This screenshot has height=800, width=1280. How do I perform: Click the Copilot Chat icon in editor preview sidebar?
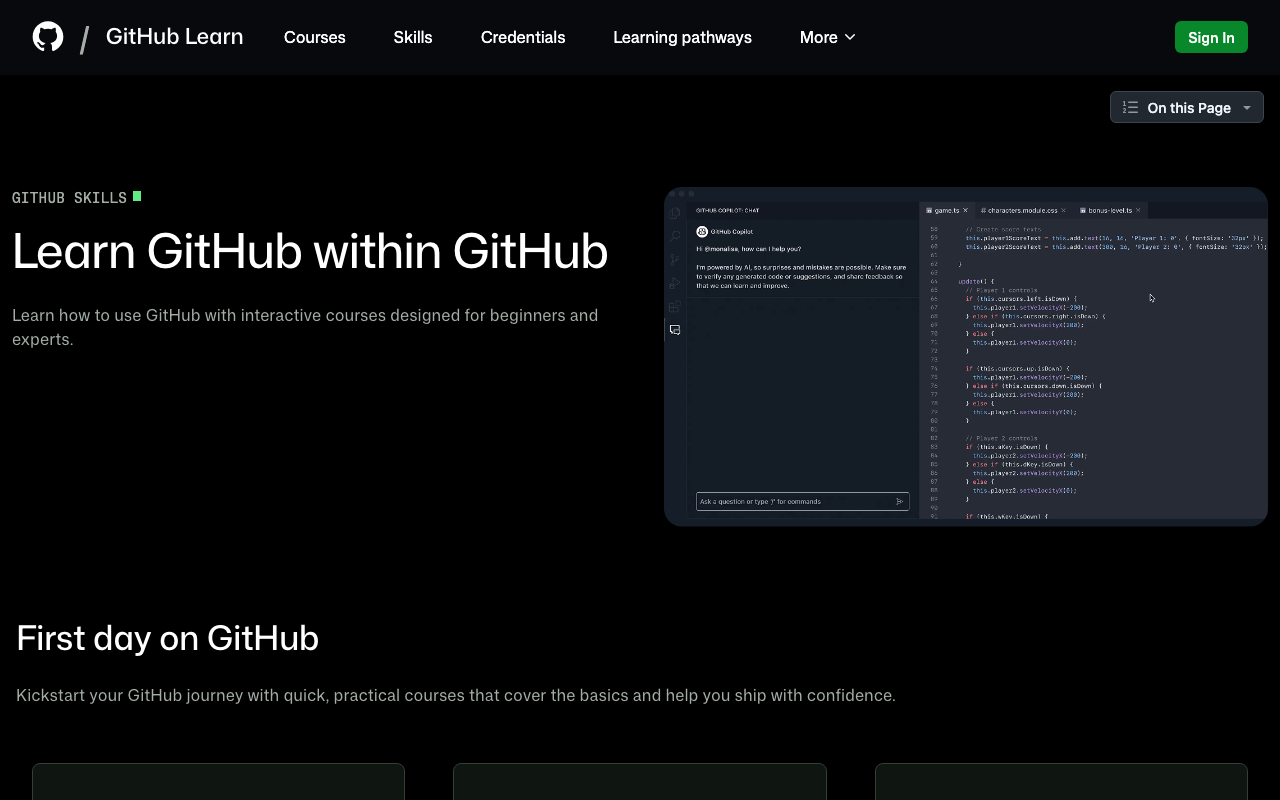click(675, 330)
